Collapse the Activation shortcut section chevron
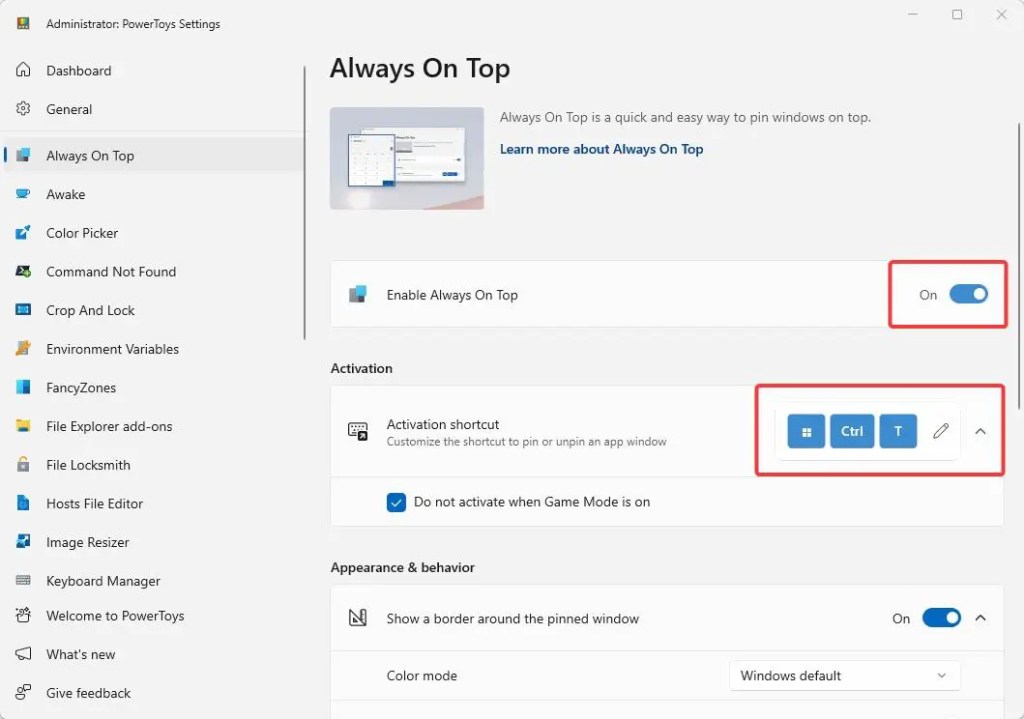This screenshot has width=1024, height=719. (x=980, y=431)
